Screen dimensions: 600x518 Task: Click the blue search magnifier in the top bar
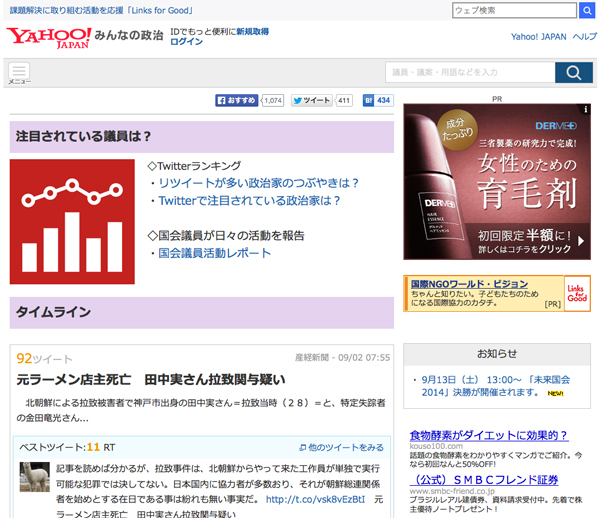(587, 10)
